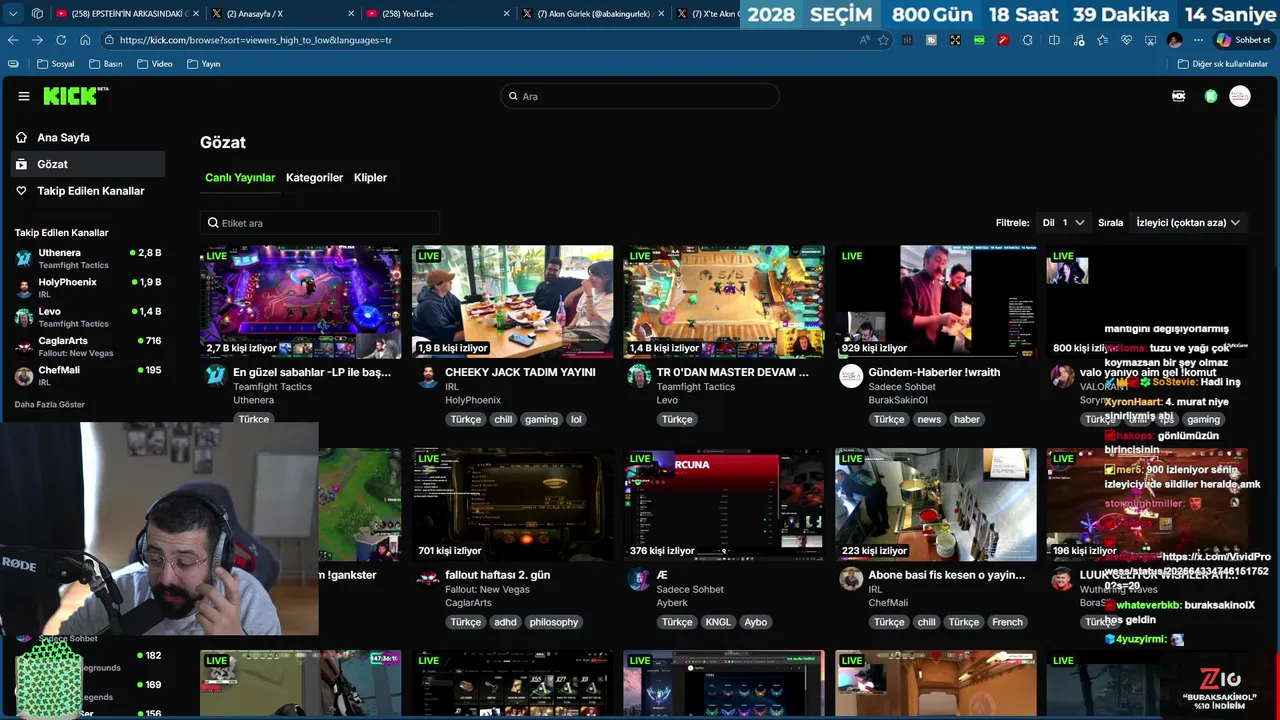The image size is (1280, 720).
Task: Click the green circular icon in Kick header
Action: point(1211,96)
